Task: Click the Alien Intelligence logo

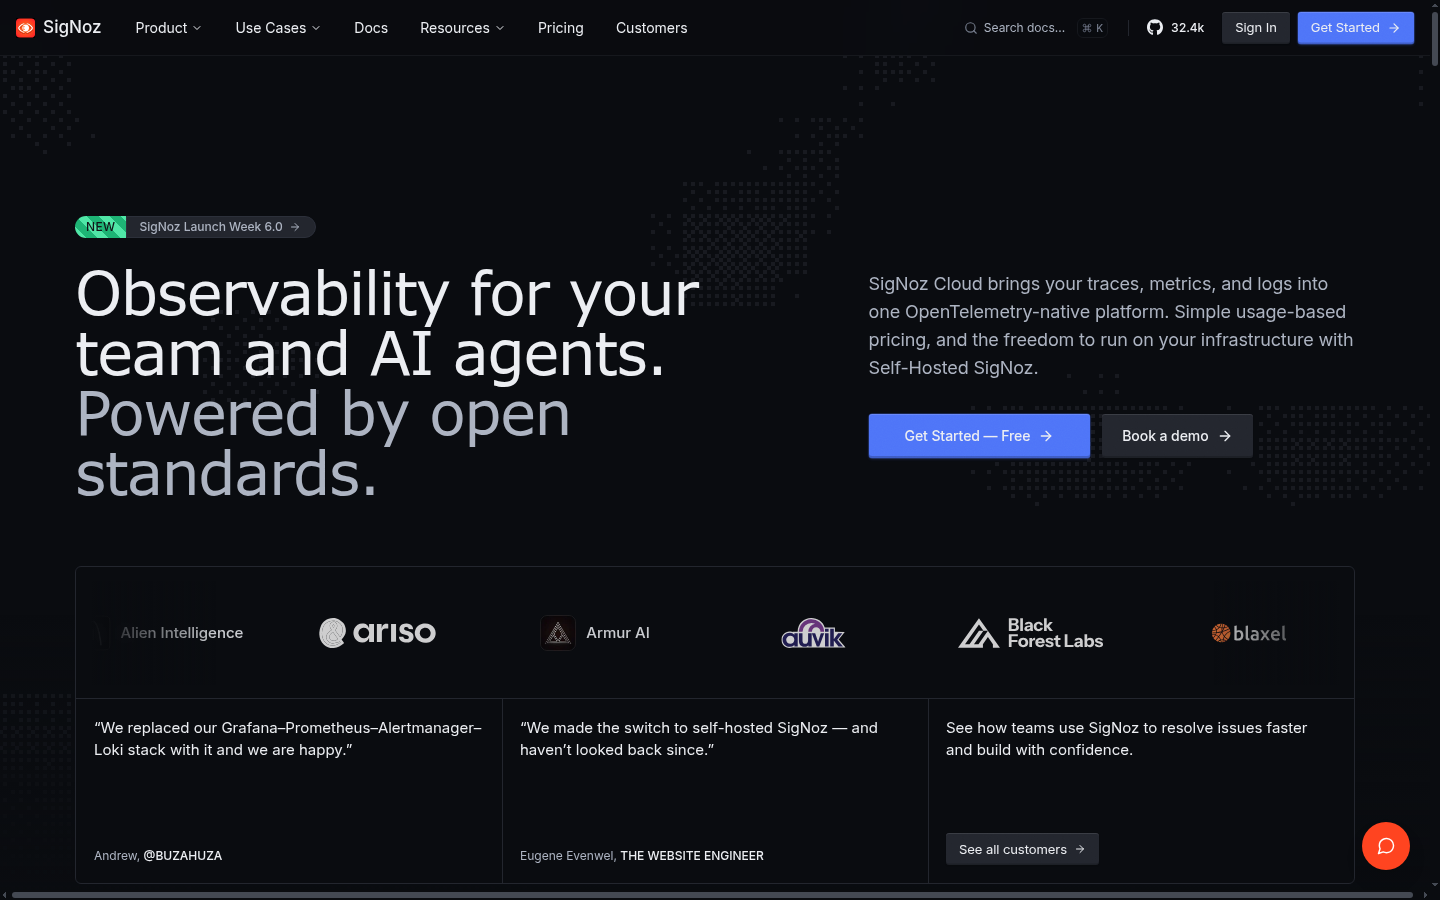Action: coord(170,633)
